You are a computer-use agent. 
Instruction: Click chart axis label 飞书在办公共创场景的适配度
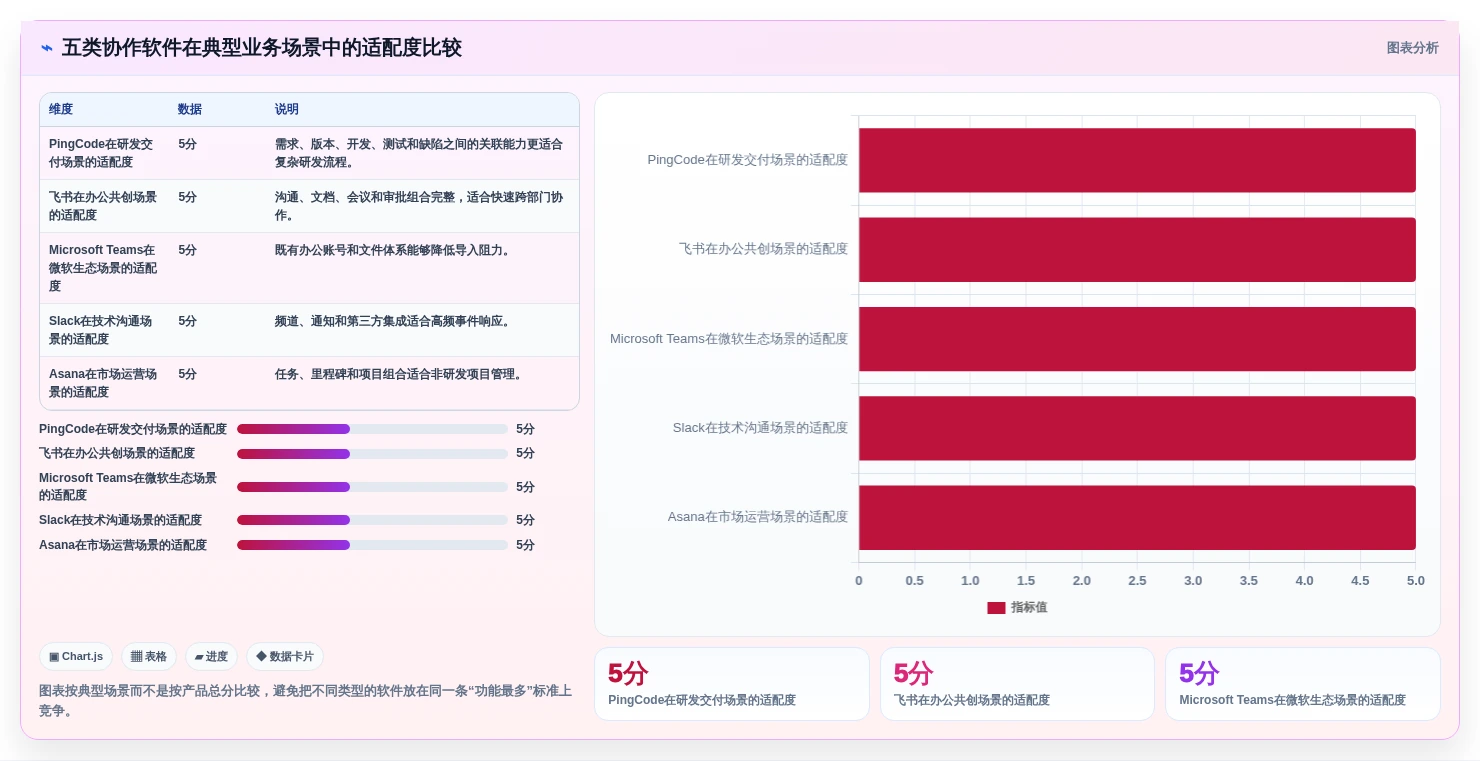tap(763, 249)
